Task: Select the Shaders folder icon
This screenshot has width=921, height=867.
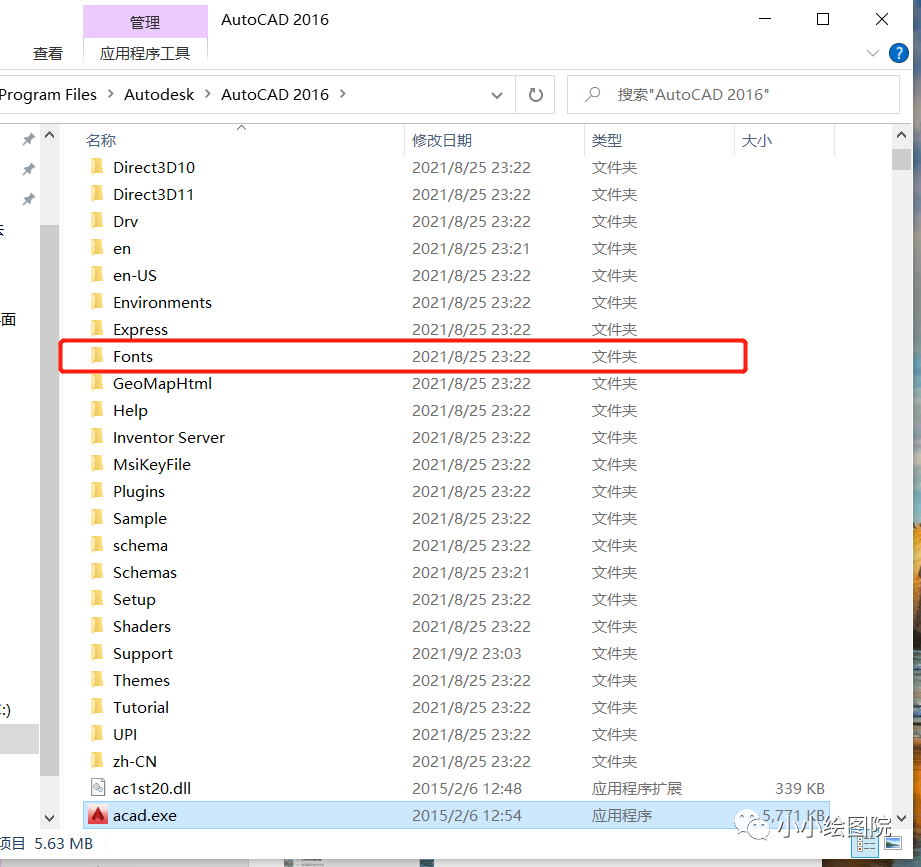Action: click(98, 626)
